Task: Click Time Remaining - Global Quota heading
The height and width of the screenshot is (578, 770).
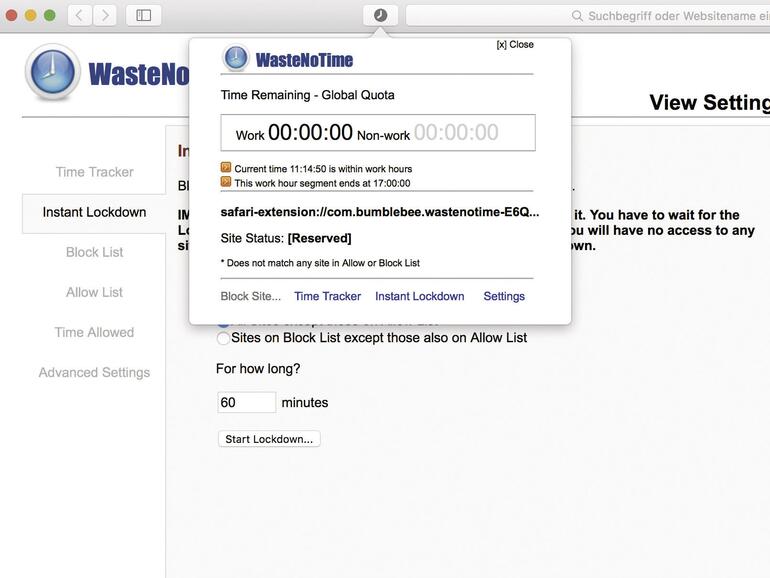Action: 307,95
